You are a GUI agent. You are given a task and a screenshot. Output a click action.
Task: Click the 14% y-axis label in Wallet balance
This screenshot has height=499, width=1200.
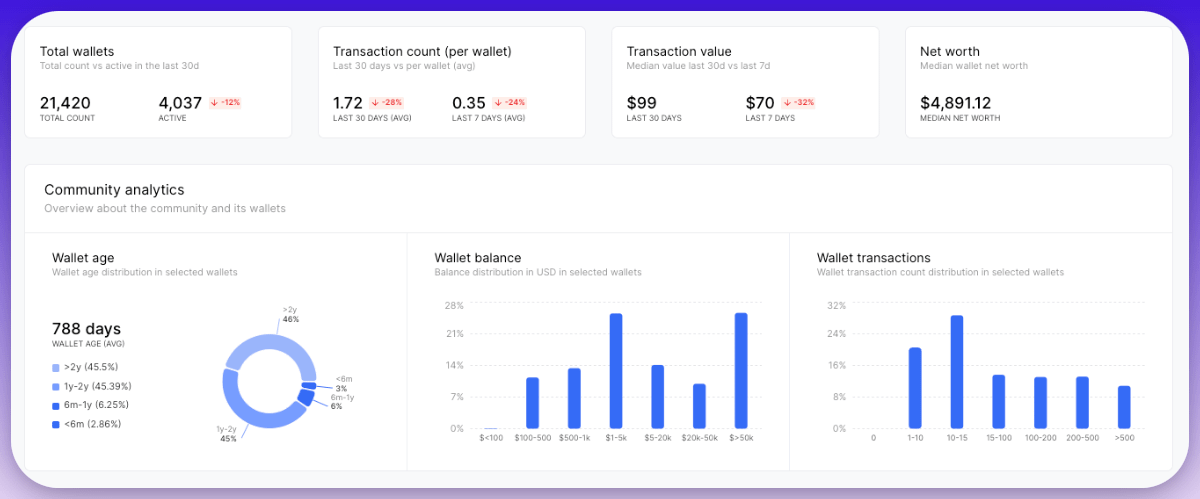[x=454, y=365]
